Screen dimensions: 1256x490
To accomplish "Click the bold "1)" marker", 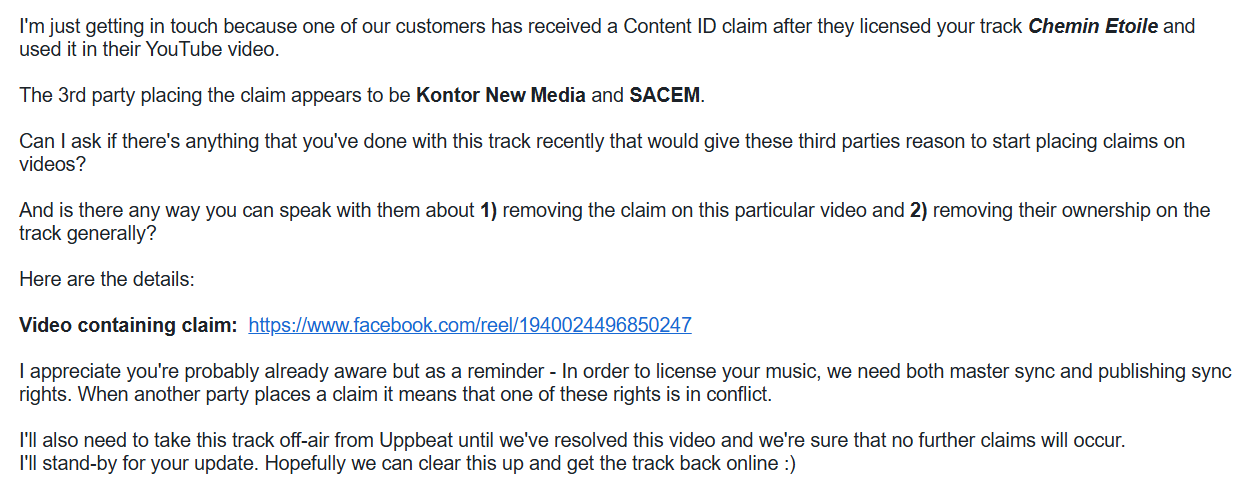I will tap(488, 211).
